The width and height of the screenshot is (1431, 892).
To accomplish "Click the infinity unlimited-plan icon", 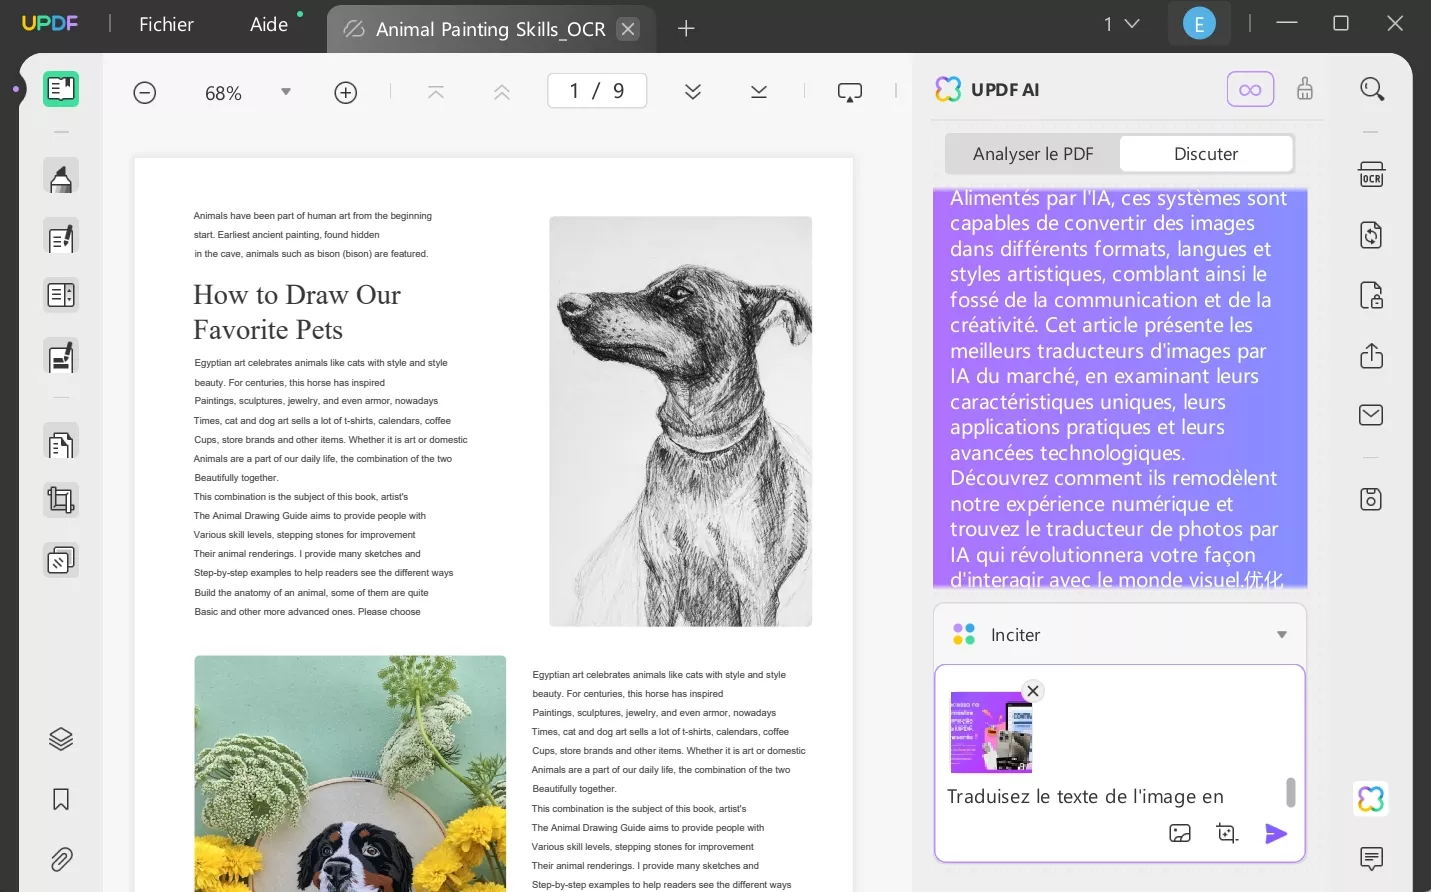I will 1250,90.
